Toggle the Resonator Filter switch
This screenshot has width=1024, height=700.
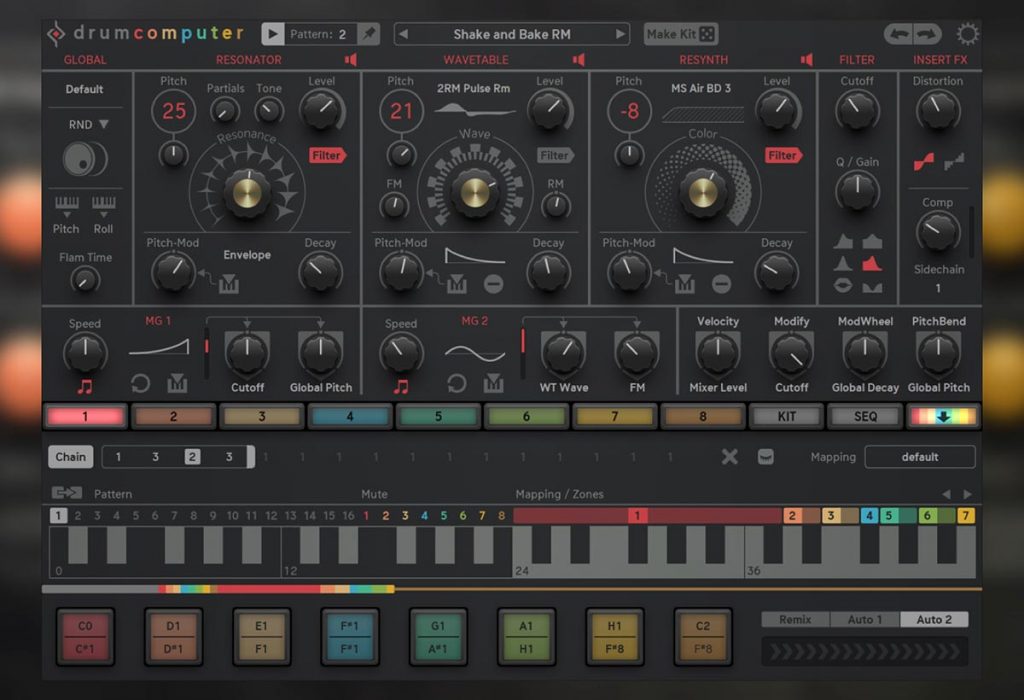point(326,155)
